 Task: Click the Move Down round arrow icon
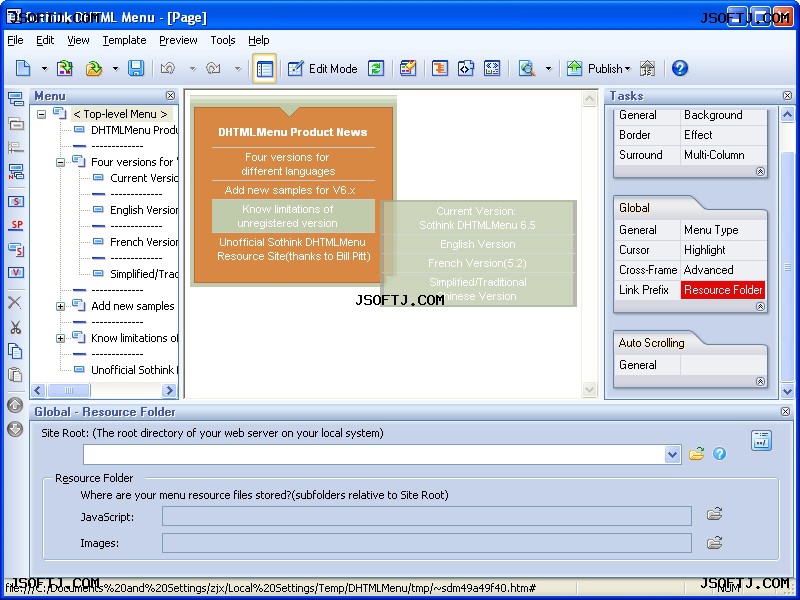(x=15, y=429)
